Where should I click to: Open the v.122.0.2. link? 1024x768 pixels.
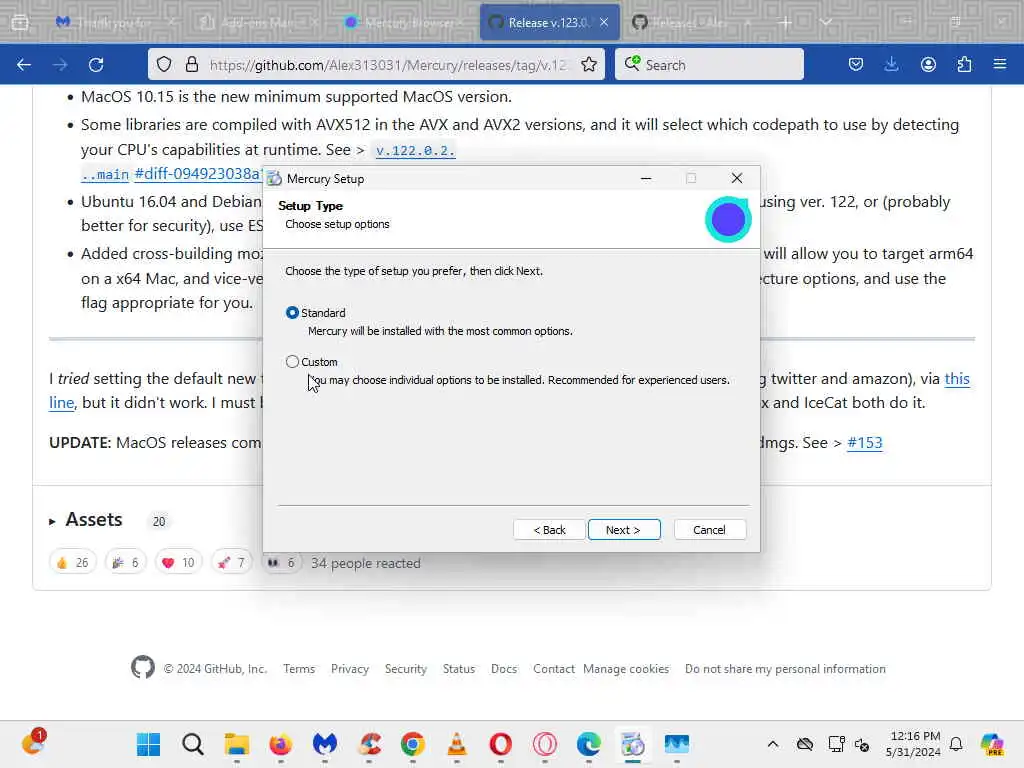click(415, 150)
